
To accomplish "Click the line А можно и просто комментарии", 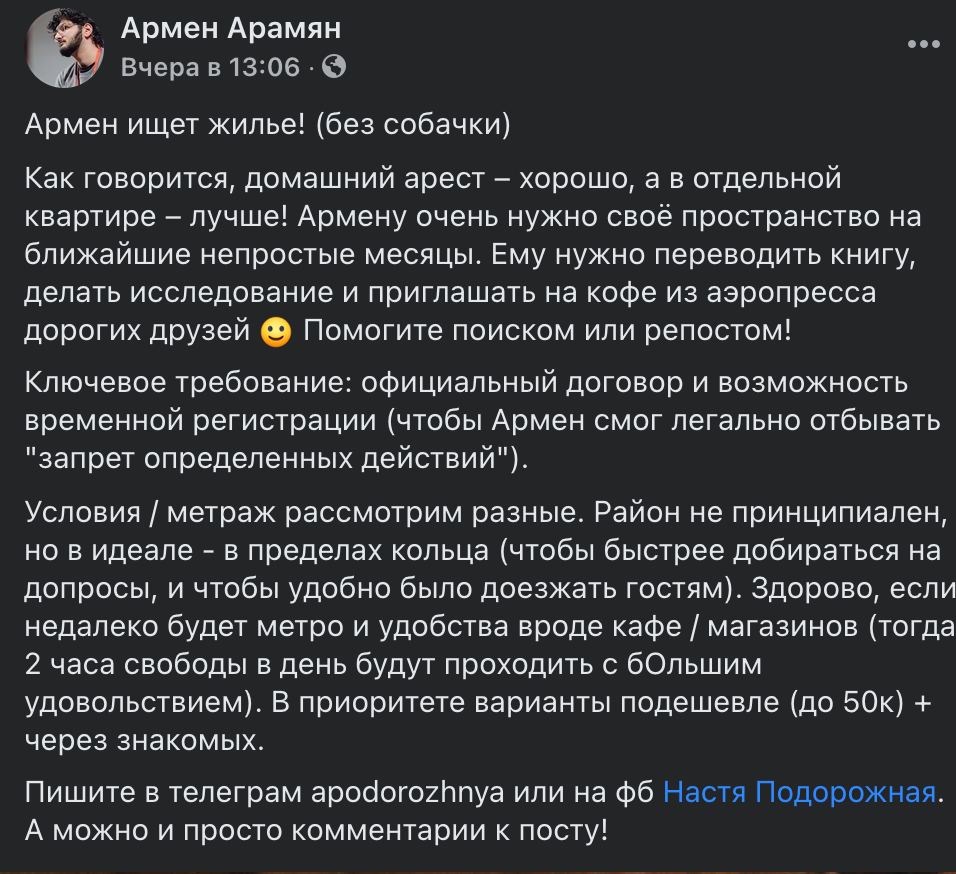I will tap(316, 831).
